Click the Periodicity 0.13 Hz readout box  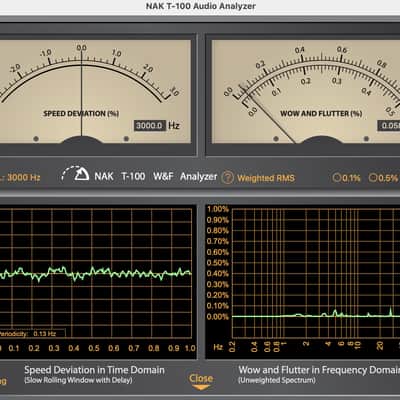coord(32,333)
